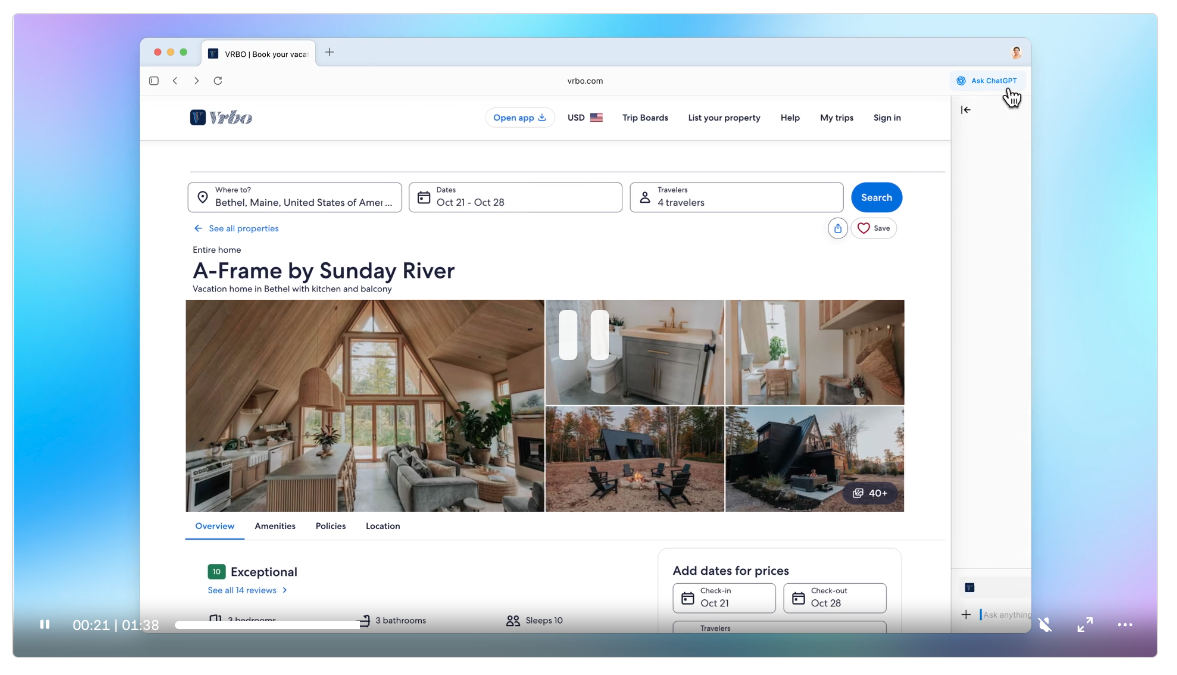Image resolution: width=1177 pixels, height=675 pixels.
Task: Open the video player more options menu
Action: (1124, 625)
